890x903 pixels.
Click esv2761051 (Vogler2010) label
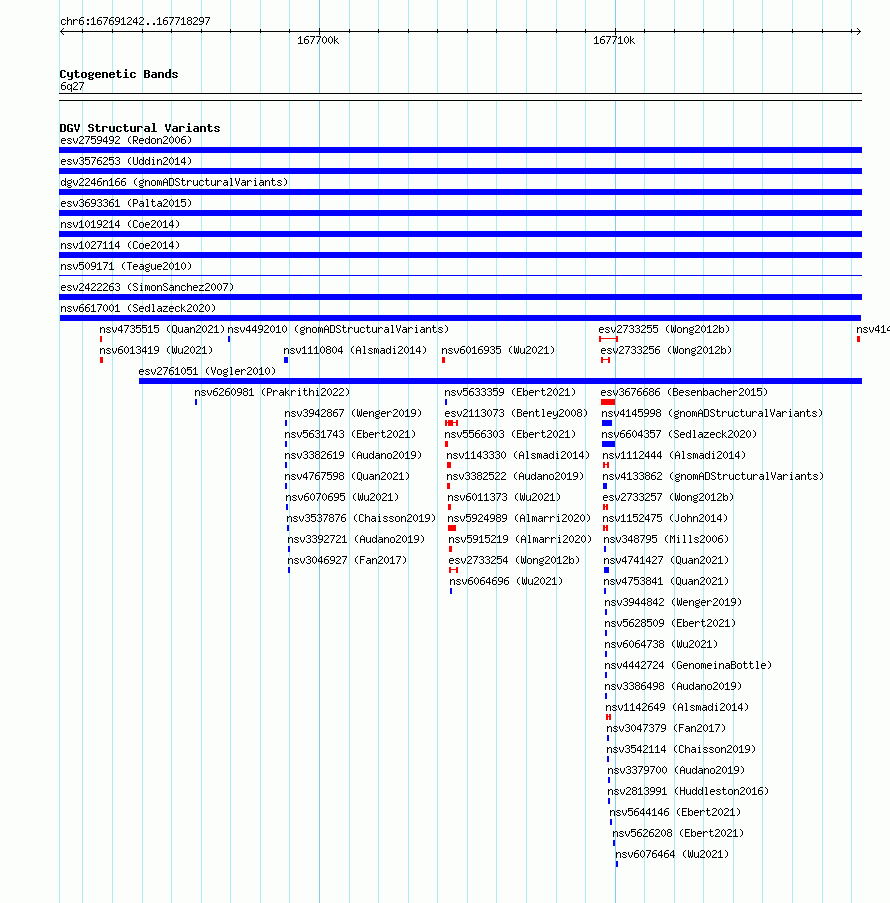207,371
